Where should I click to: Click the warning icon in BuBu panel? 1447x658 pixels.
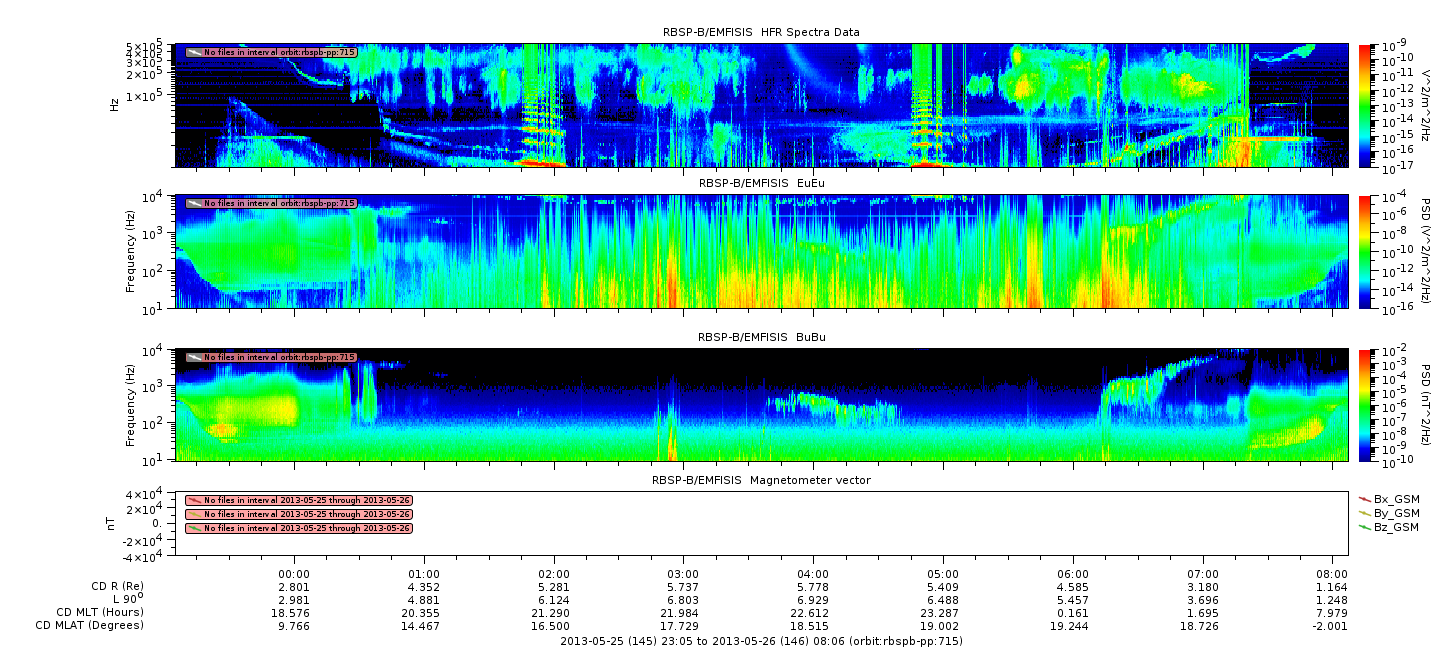coord(194,357)
